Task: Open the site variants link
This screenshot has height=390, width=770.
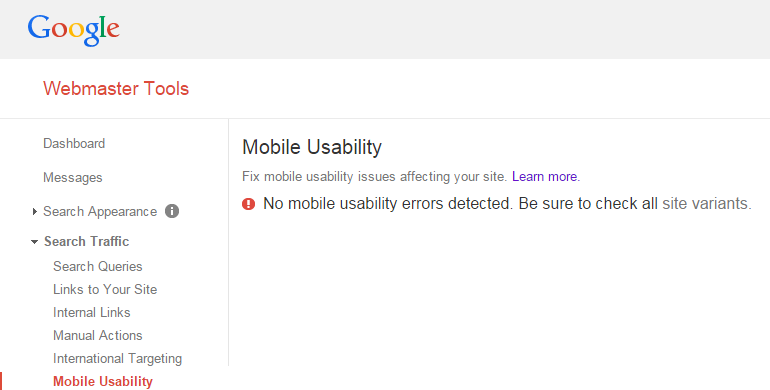Action: pyautogui.click(x=707, y=203)
